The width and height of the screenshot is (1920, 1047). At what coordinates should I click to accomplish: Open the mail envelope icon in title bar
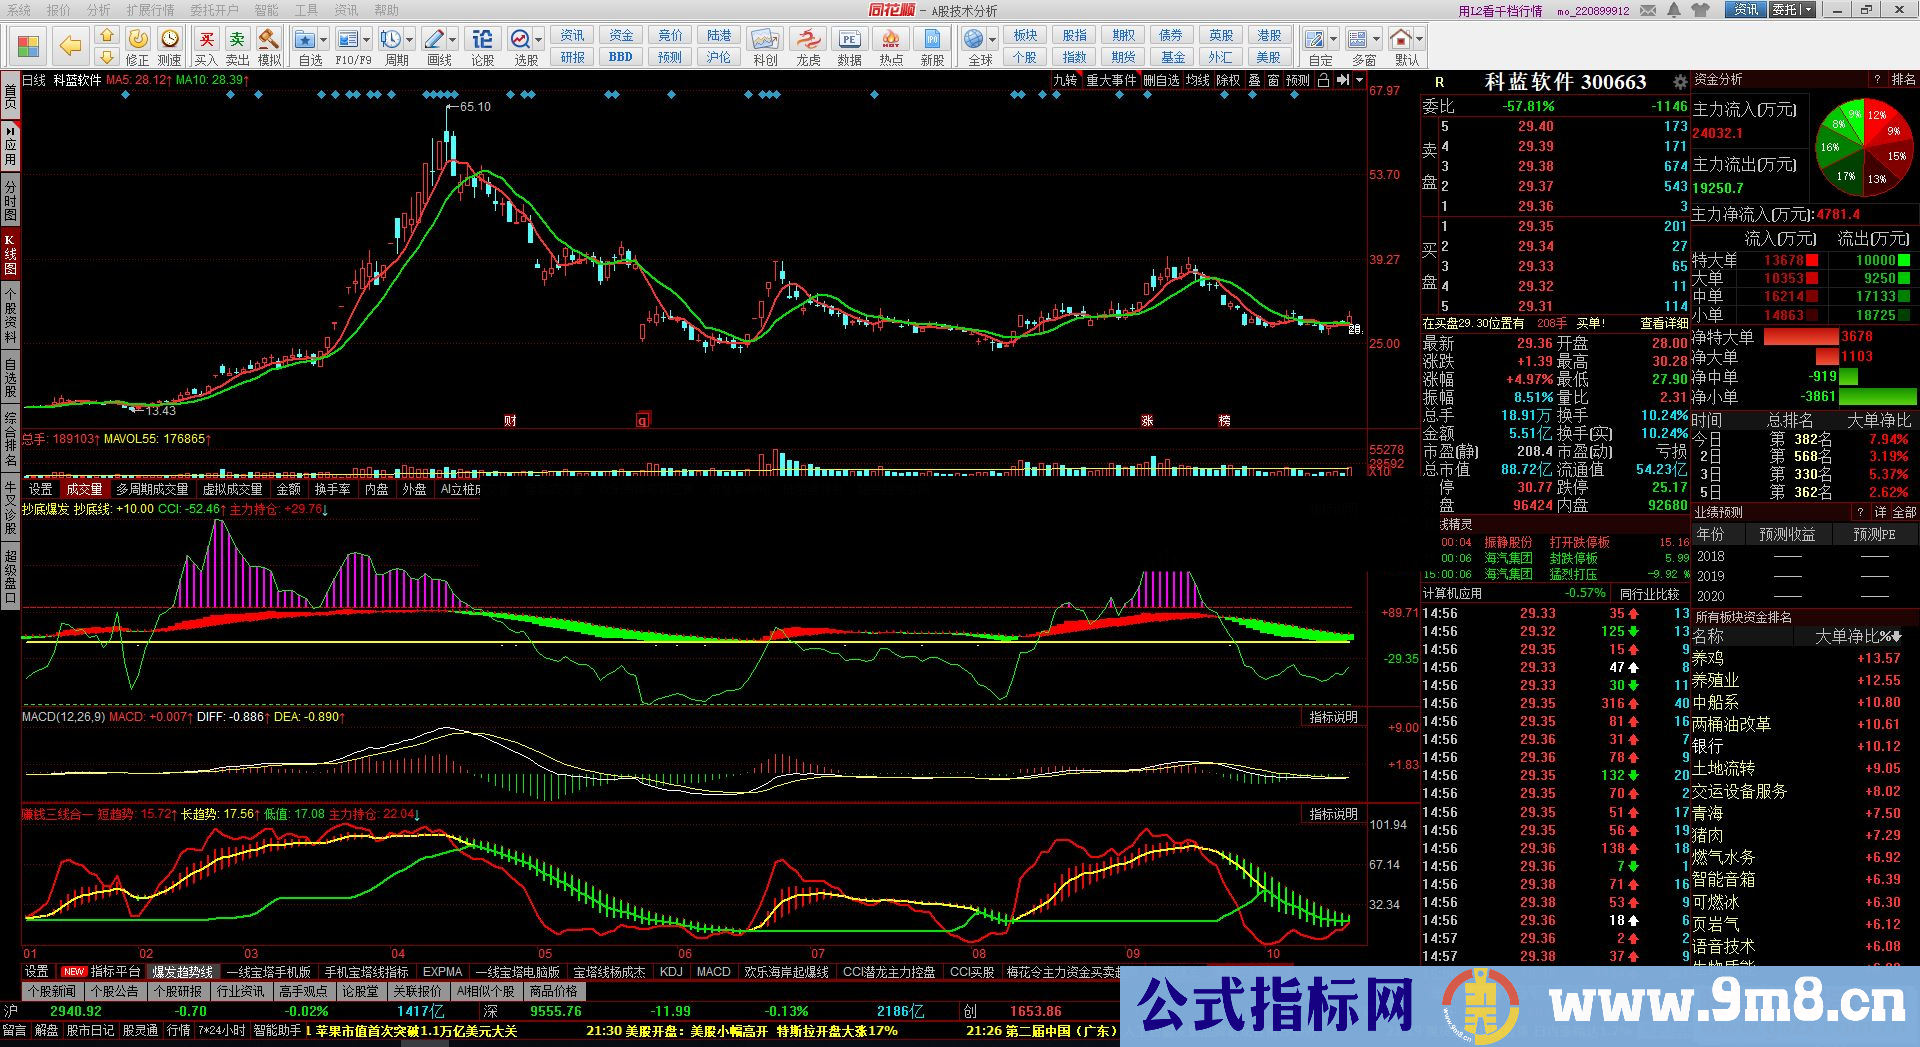point(1648,10)
